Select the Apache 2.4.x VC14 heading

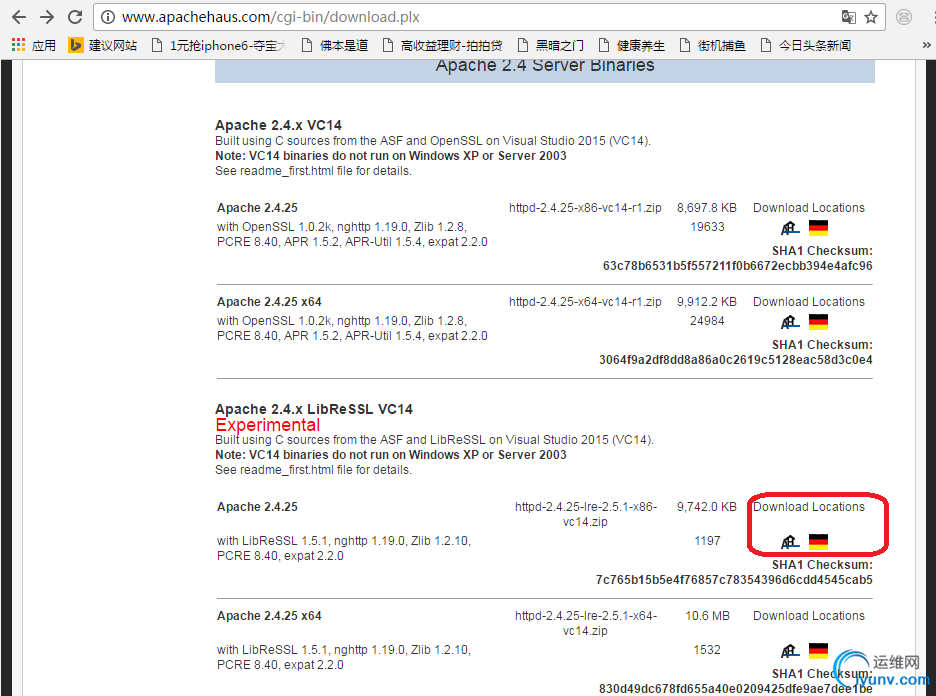tap(278, 125)
